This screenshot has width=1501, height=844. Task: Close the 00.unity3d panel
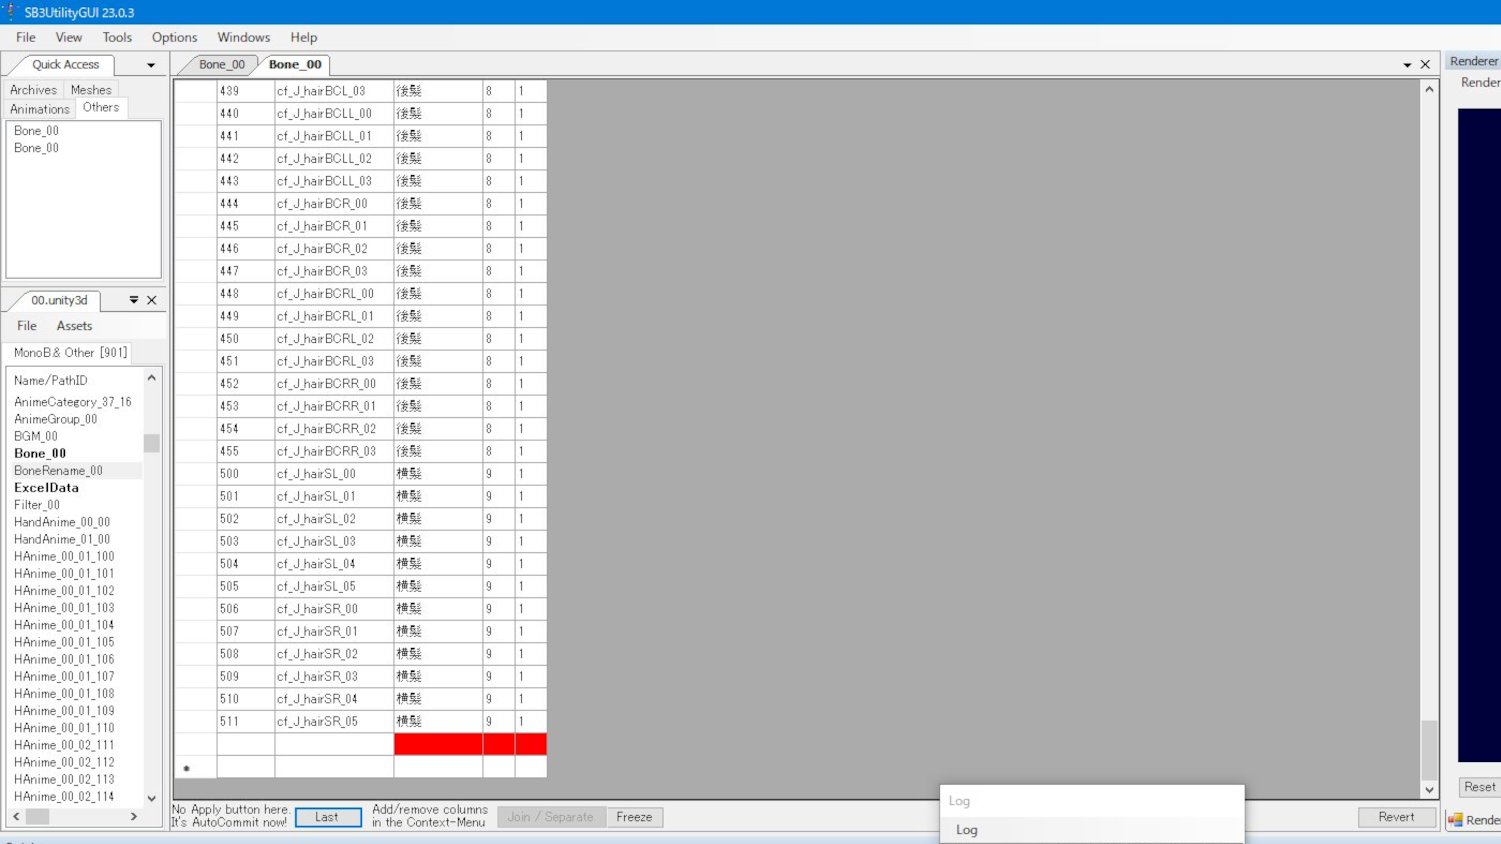pos(152,300)
